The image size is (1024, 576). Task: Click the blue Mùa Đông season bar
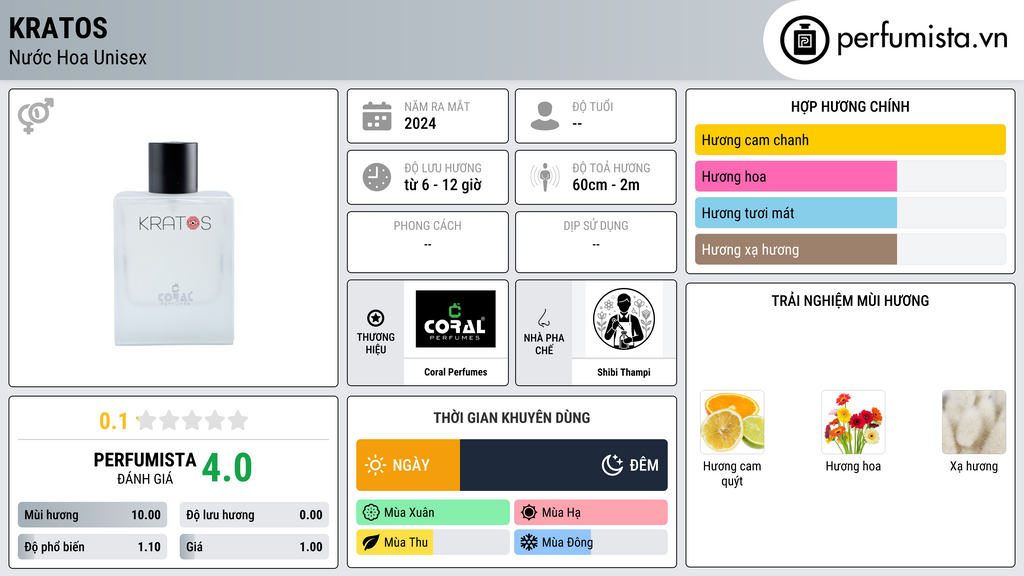[x=552, y=542]
